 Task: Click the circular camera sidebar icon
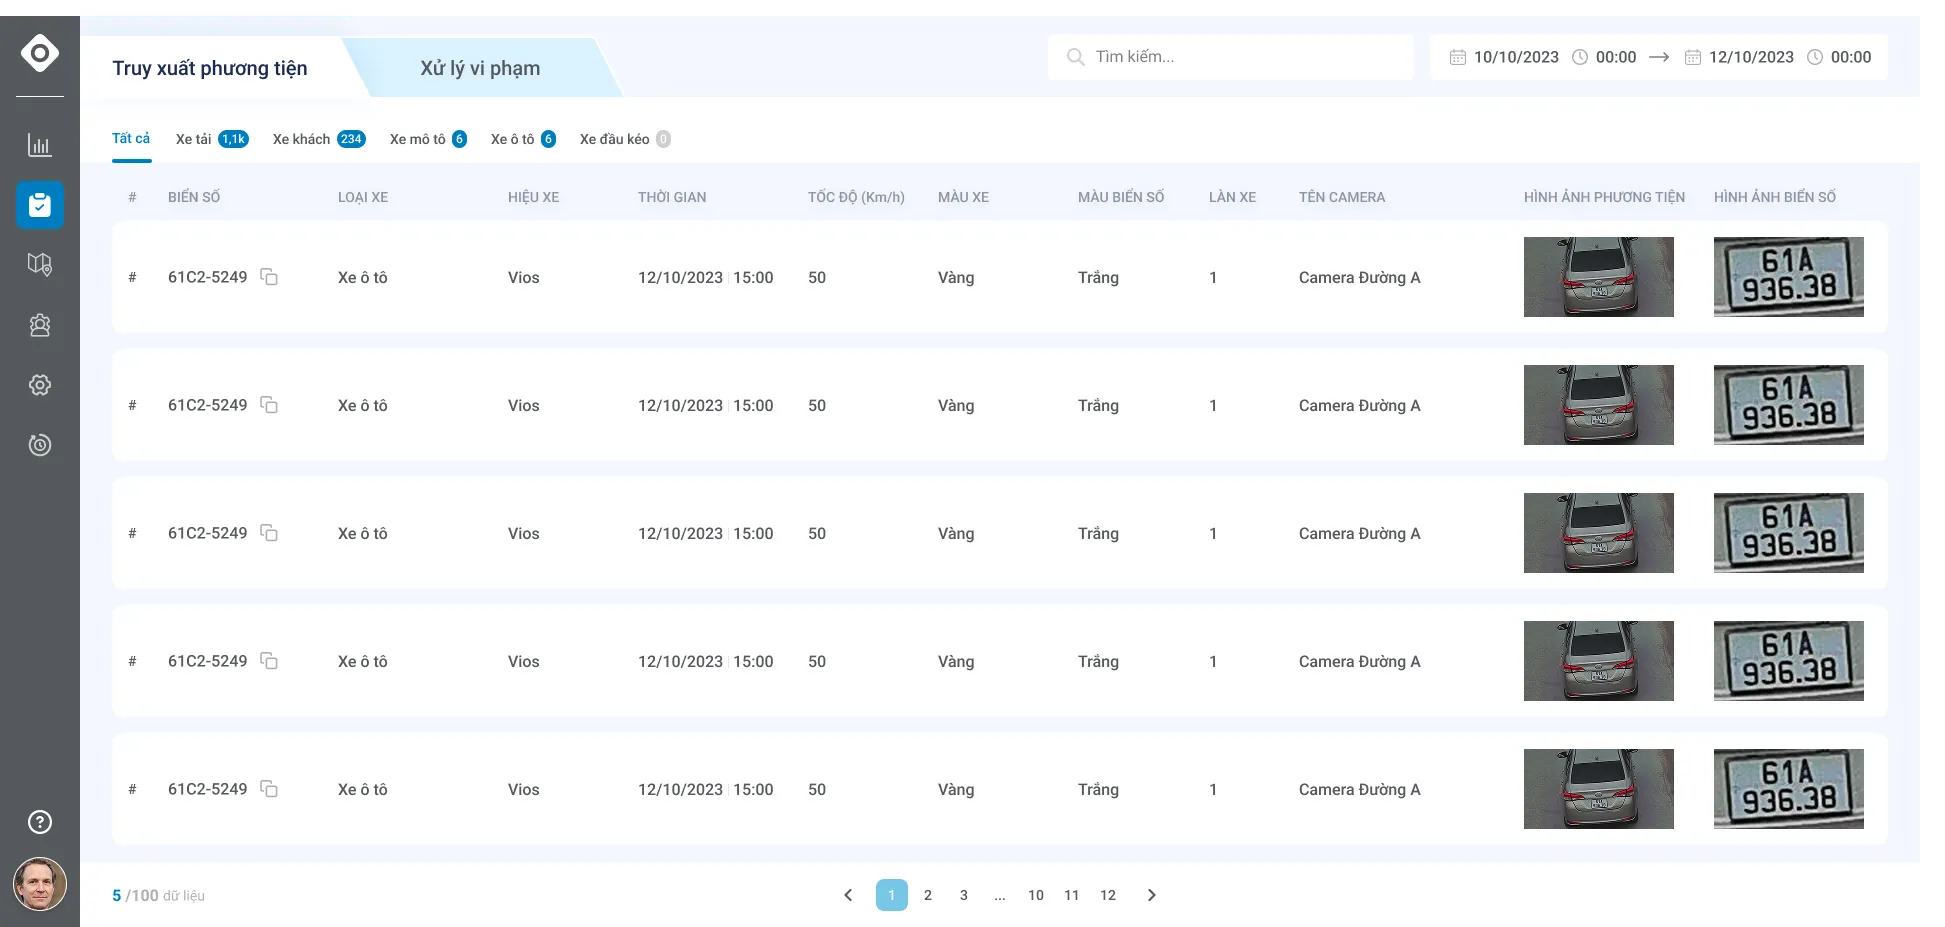40,445
